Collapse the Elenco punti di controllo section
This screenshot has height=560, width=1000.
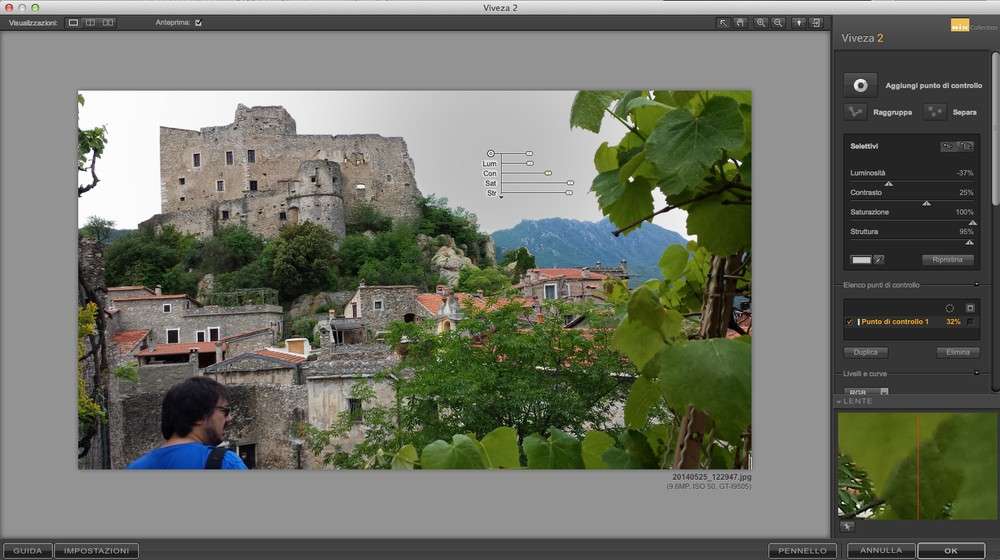coord(978,285)
